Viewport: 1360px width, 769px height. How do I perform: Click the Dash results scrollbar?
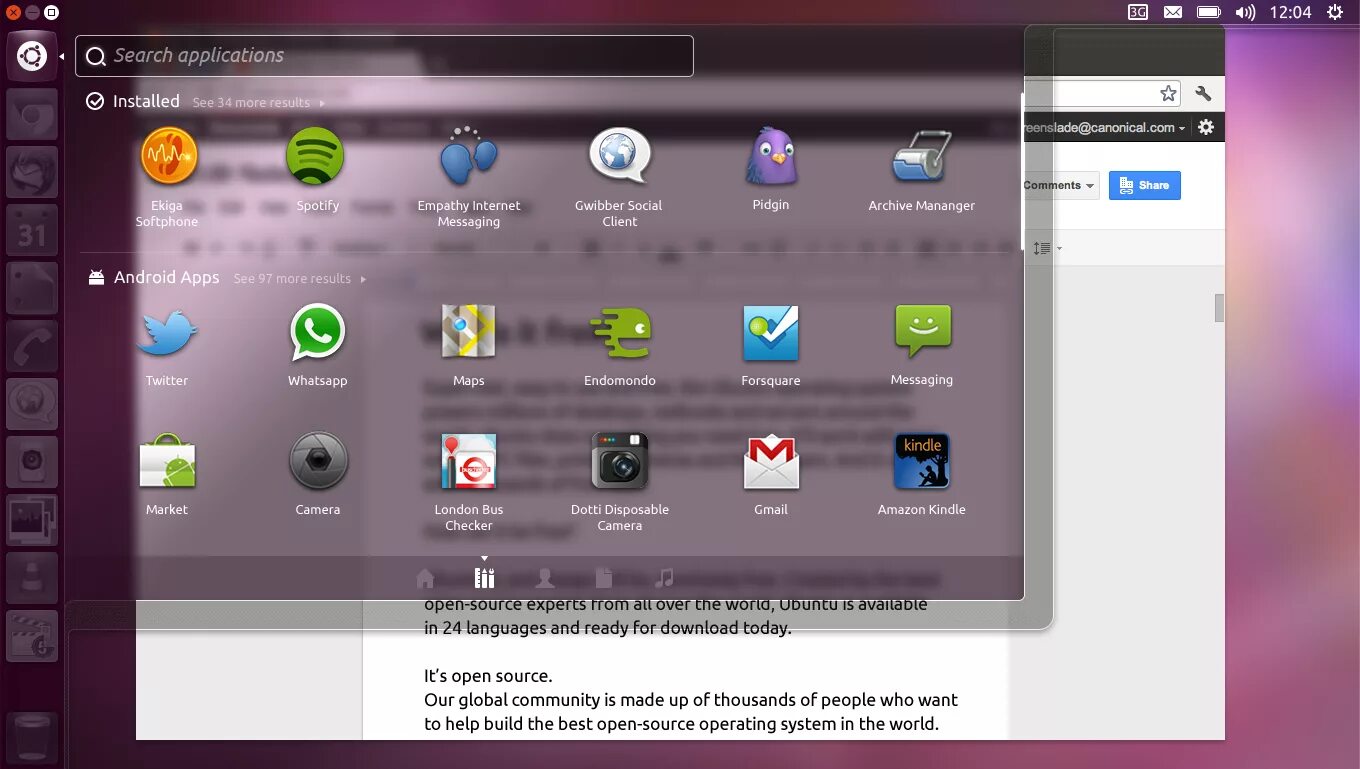1022,171
